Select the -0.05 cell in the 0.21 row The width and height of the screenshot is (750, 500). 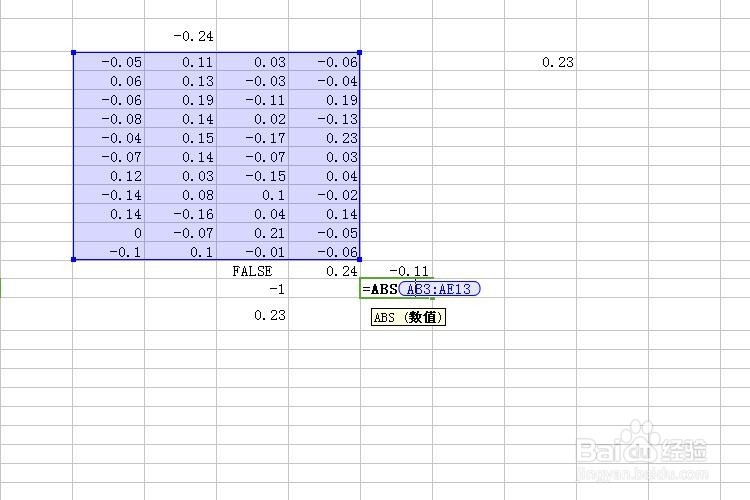(324, 233)
